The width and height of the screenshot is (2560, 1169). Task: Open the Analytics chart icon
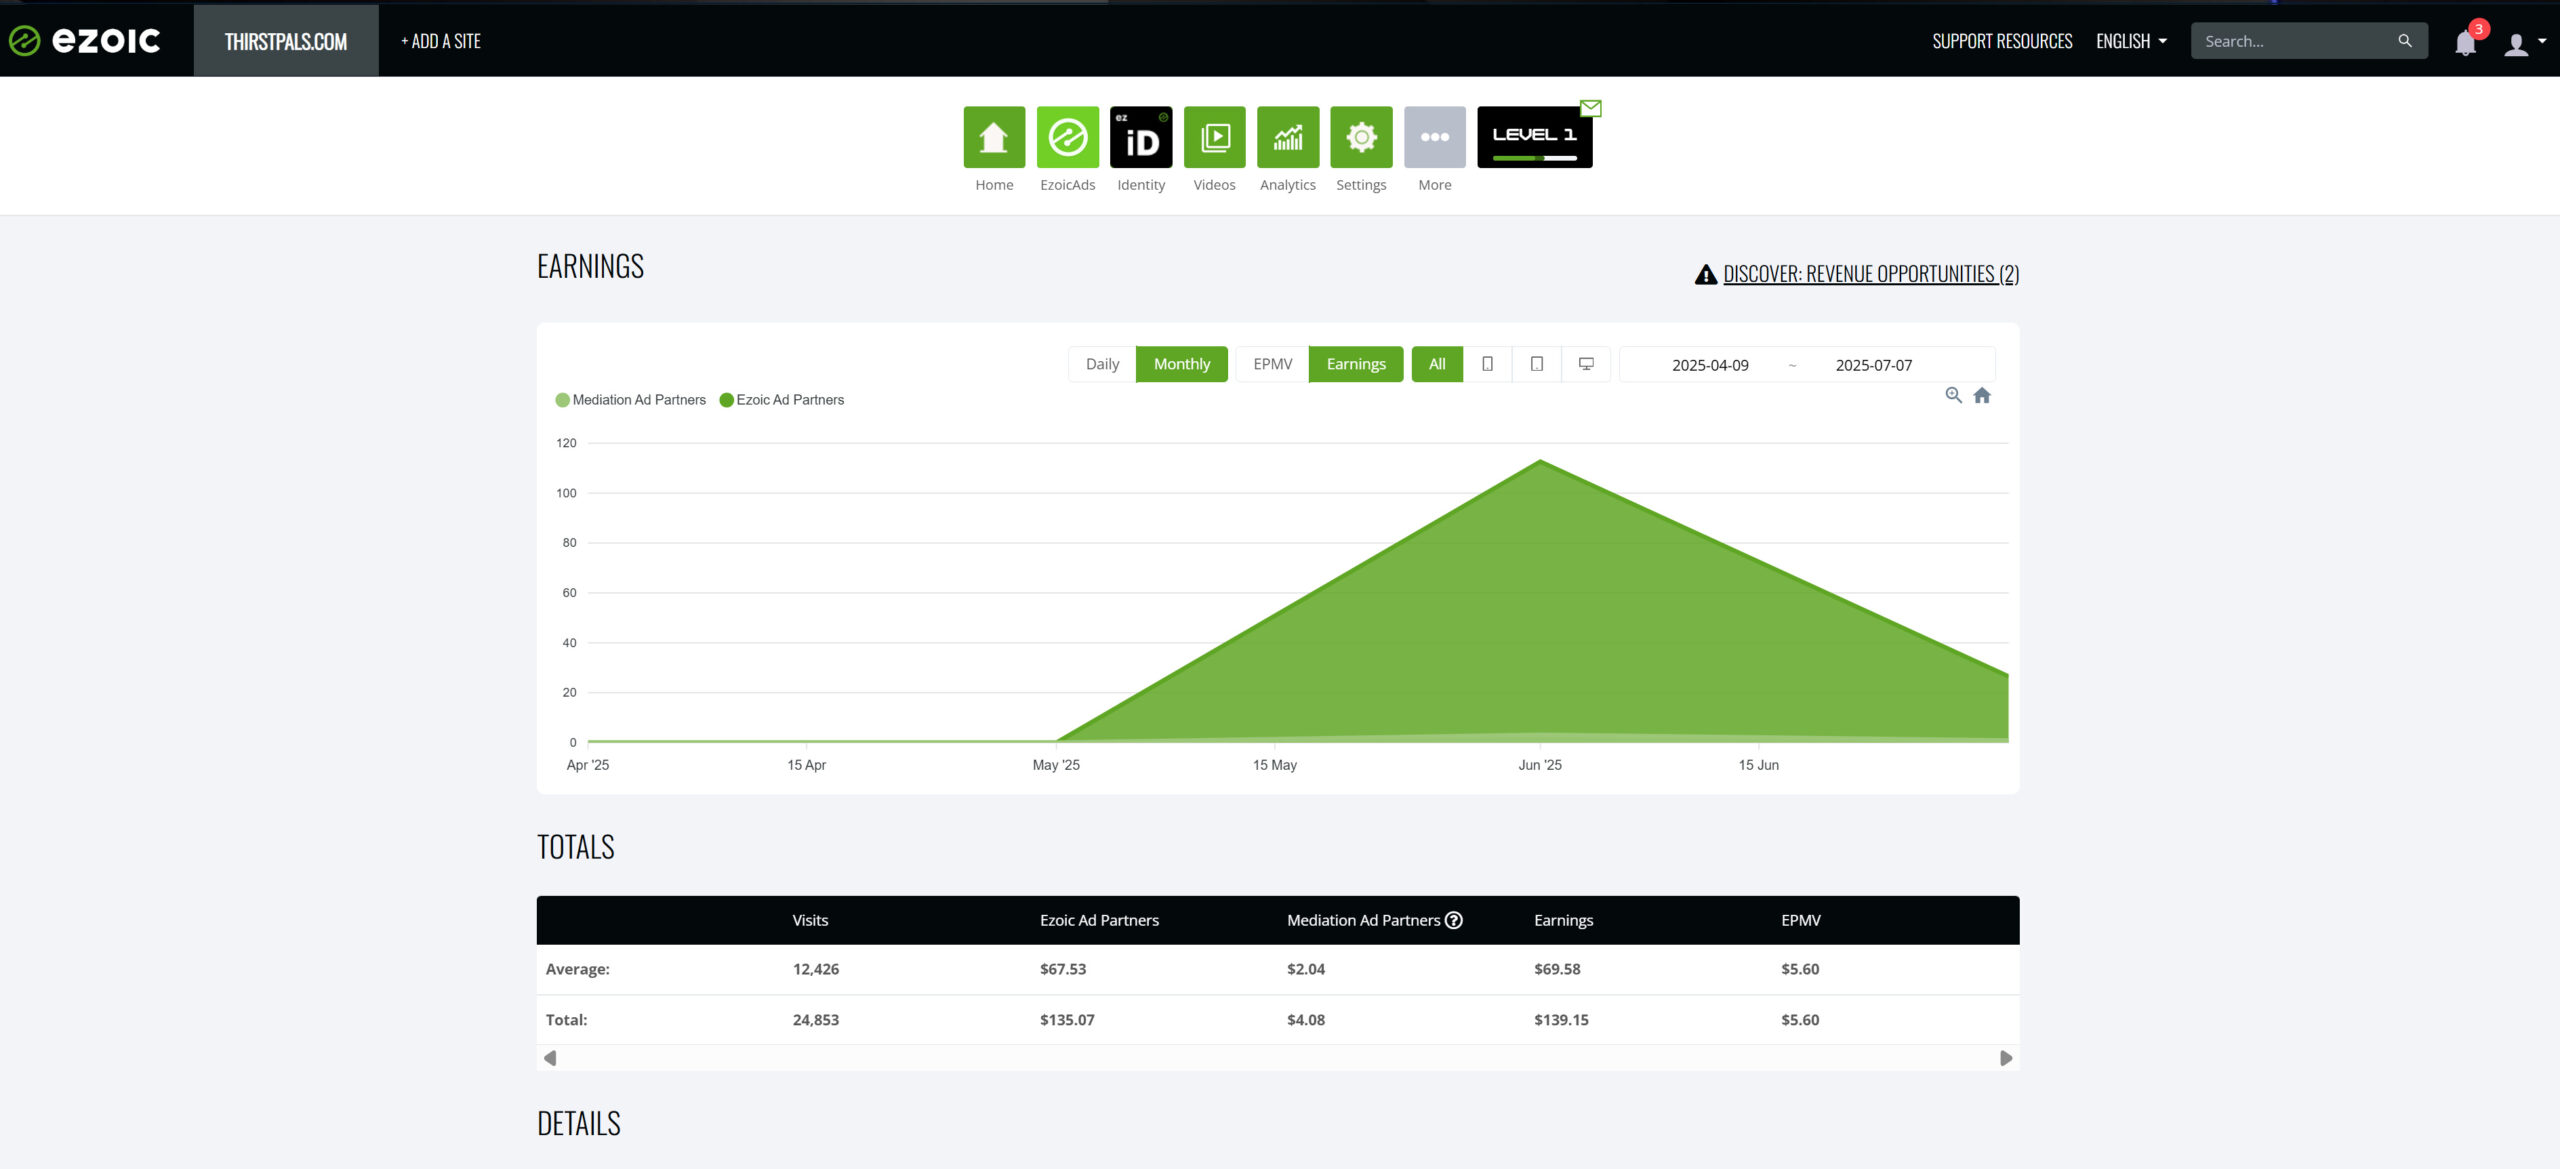[x=1288, y=137]
